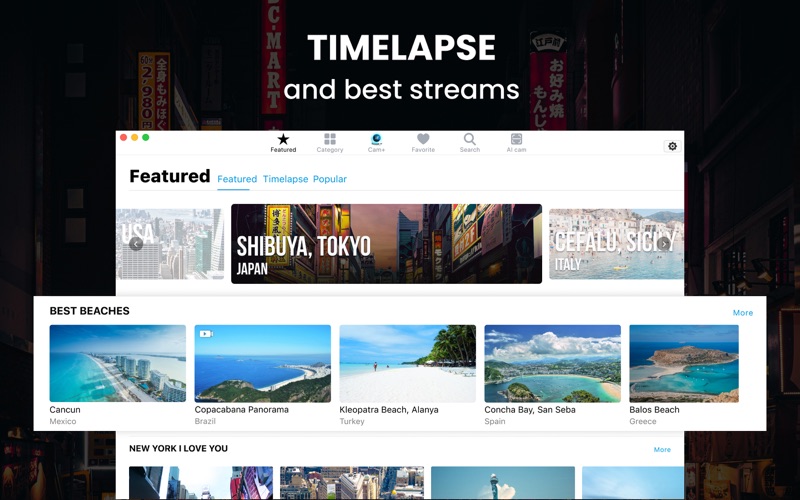The image size is (800, 500).
Task: Open the Category grid icon
Action: click(x=330, y=139)
